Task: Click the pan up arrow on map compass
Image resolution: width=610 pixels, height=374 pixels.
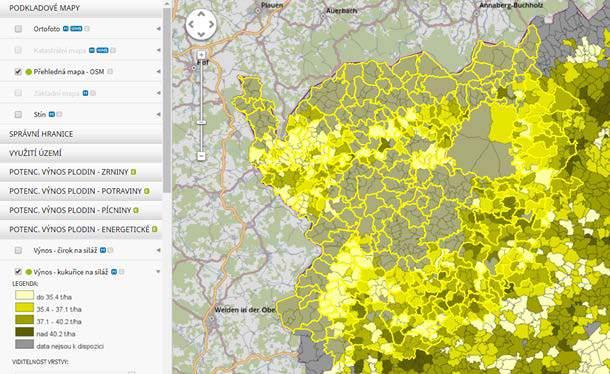Action: pos(201,14)
